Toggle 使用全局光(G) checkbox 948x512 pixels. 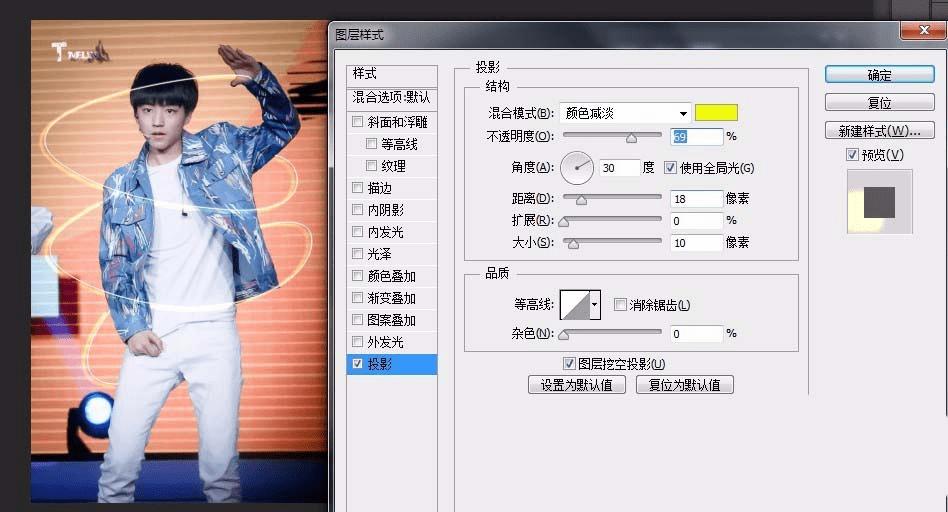[x=670, y=168]
